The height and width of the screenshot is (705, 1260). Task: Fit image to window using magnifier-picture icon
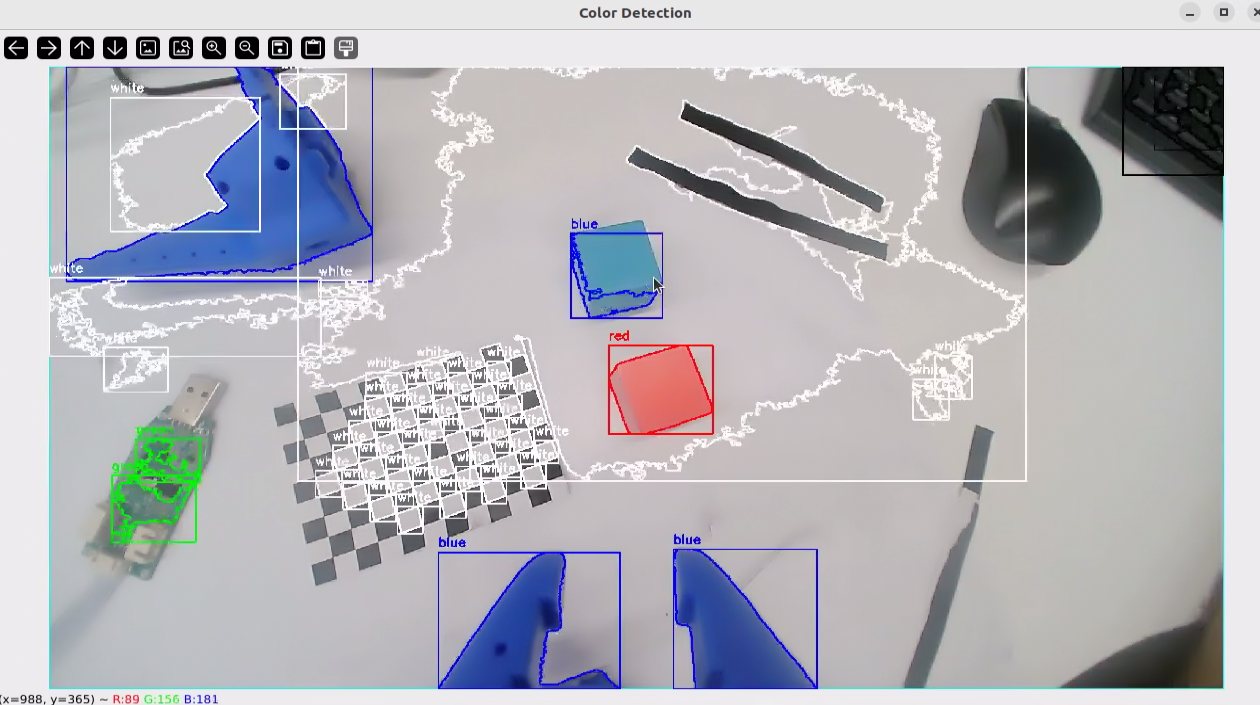(181, 48)
